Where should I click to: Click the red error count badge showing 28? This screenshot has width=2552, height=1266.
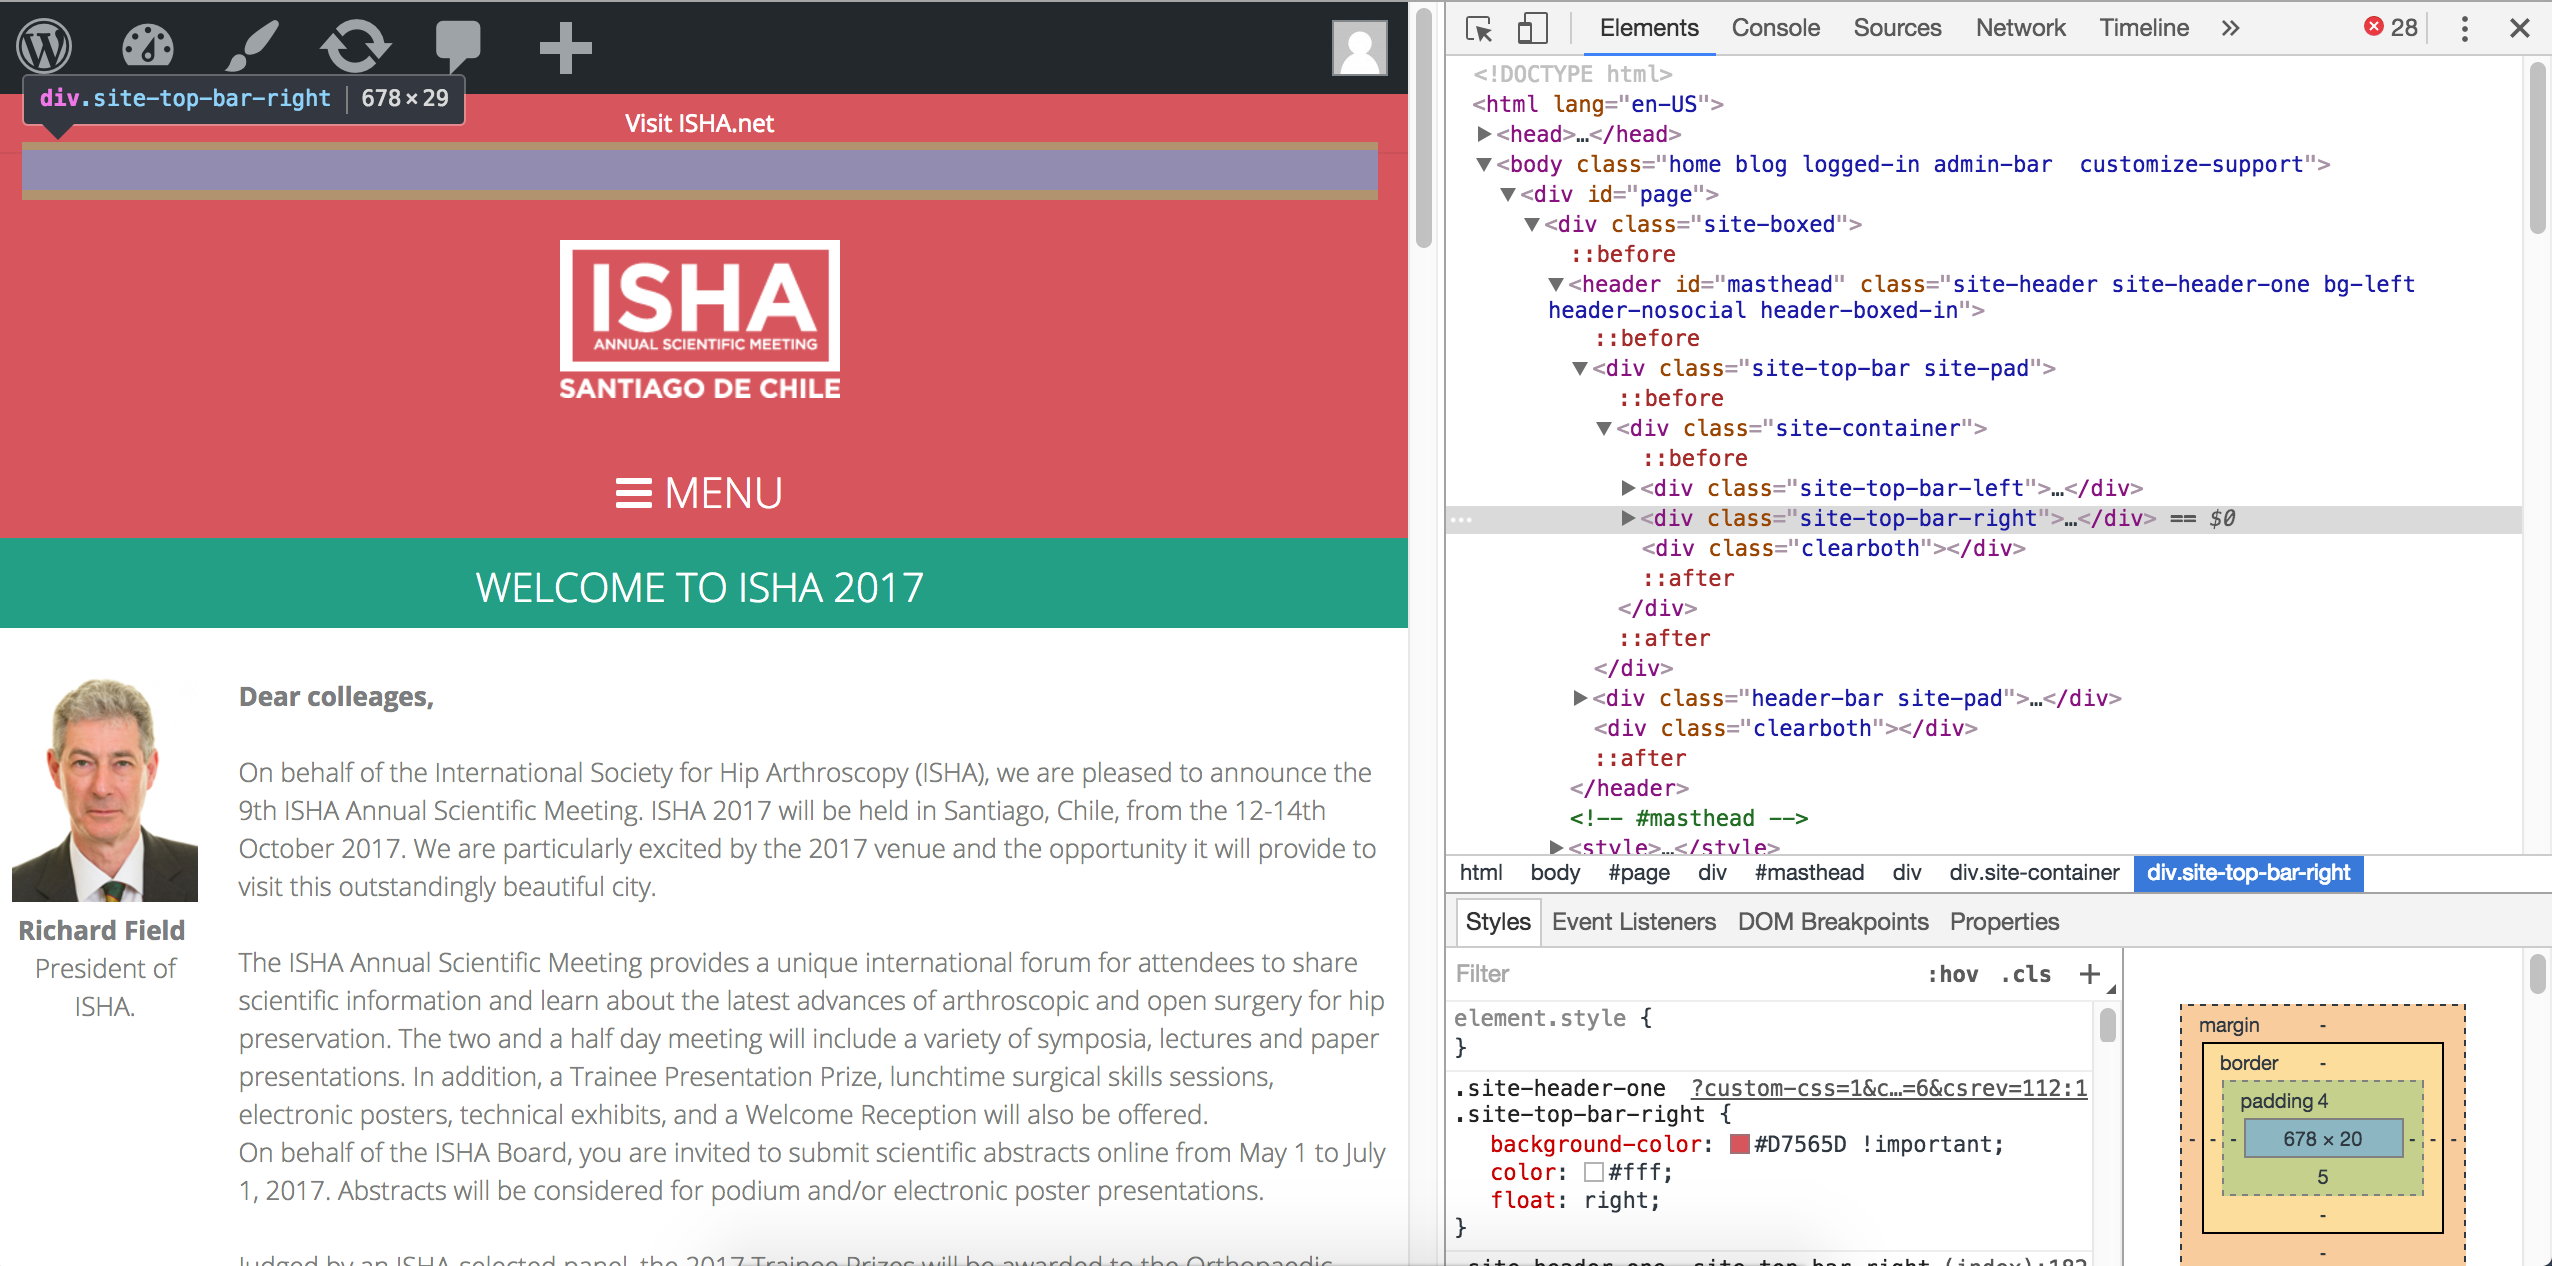(2391, 27)
